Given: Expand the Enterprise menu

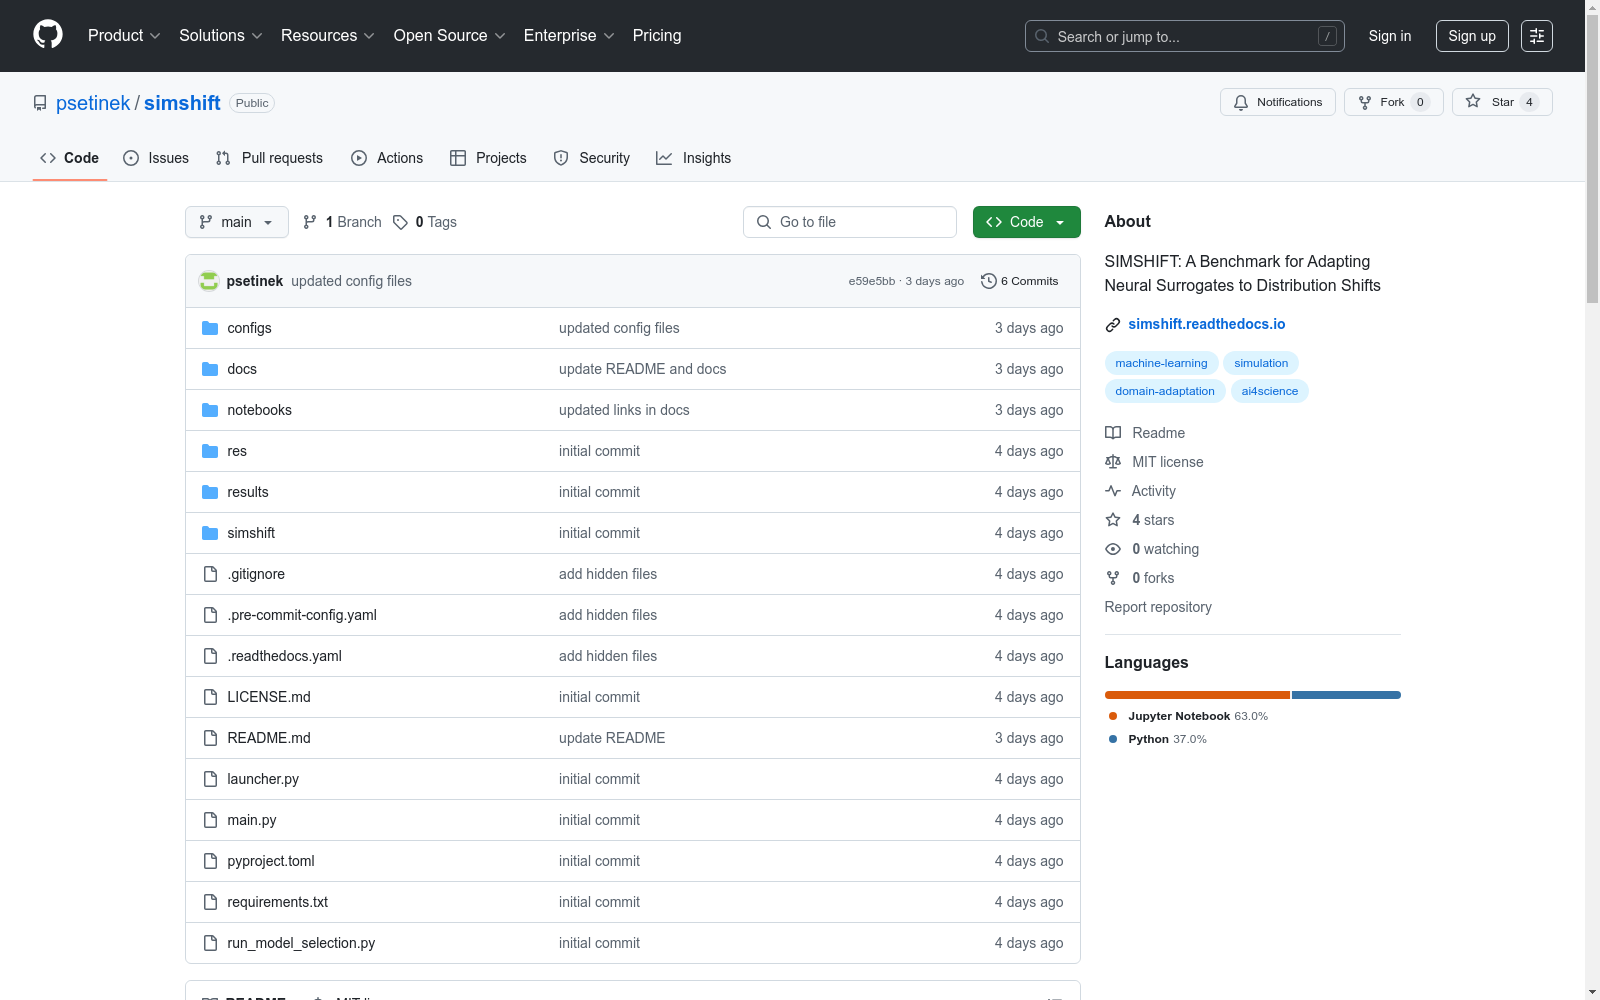Looking at the screenshot, I should [569, 35].
